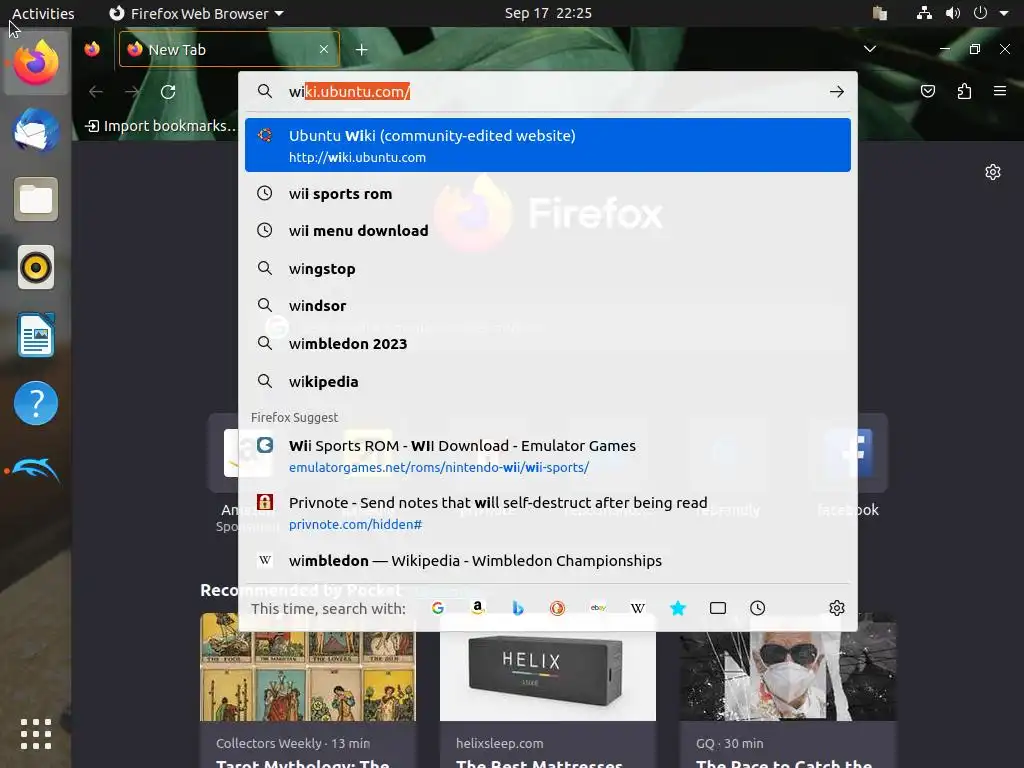Open Privnote self-destruct notes result
1024x768 pixels.
point(547,513)
